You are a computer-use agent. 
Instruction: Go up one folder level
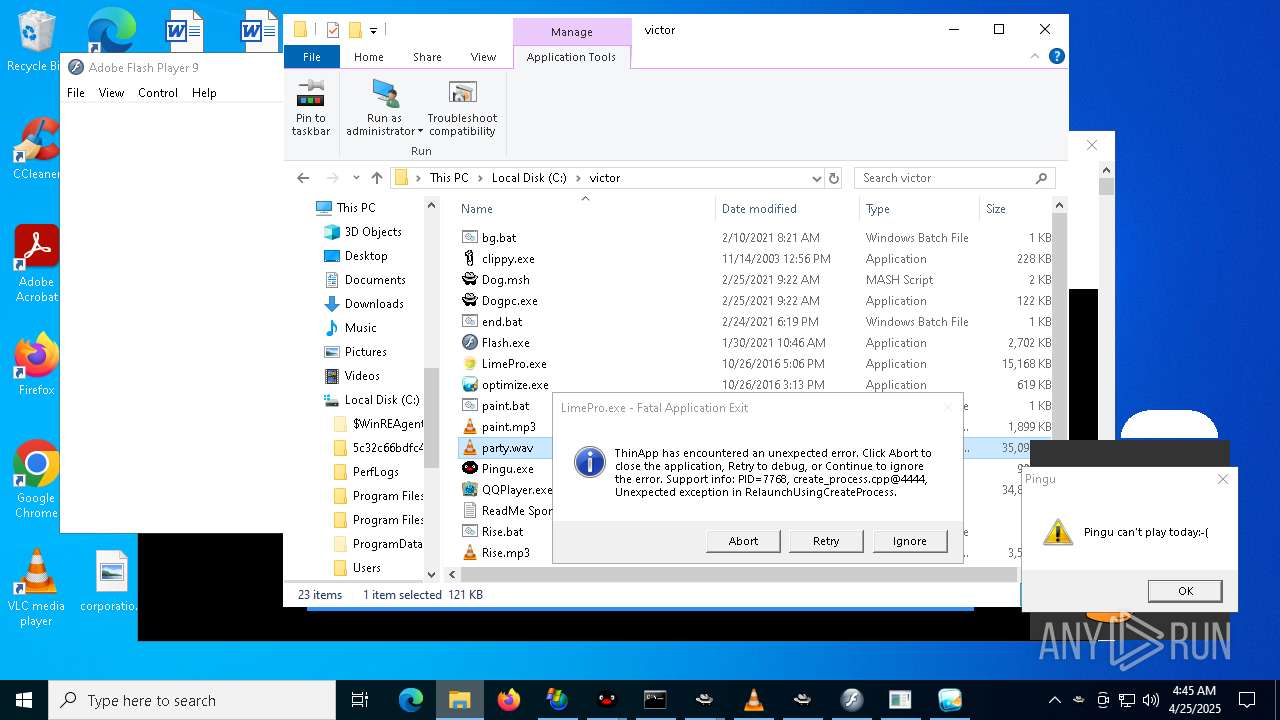(377, 178)
